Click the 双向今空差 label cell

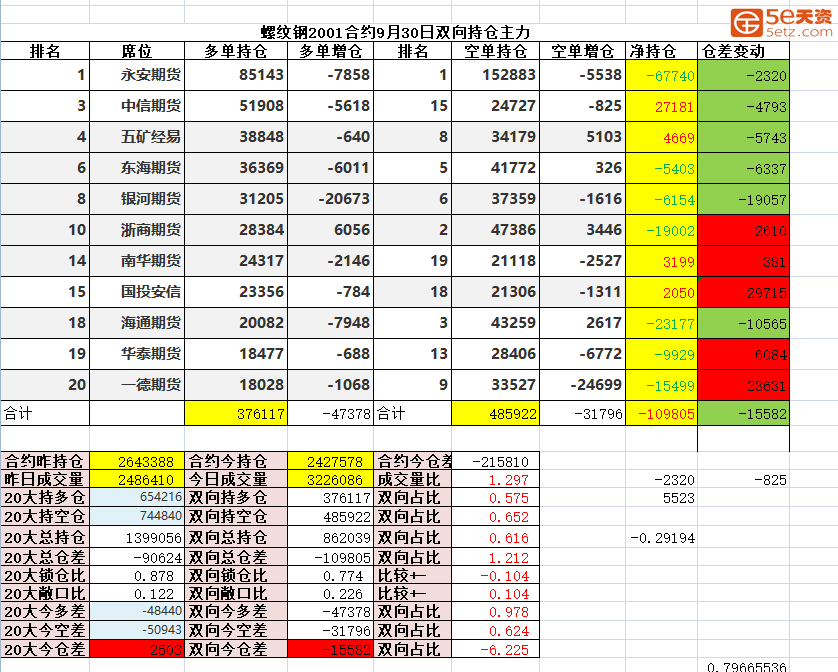[x=236, y=630]
